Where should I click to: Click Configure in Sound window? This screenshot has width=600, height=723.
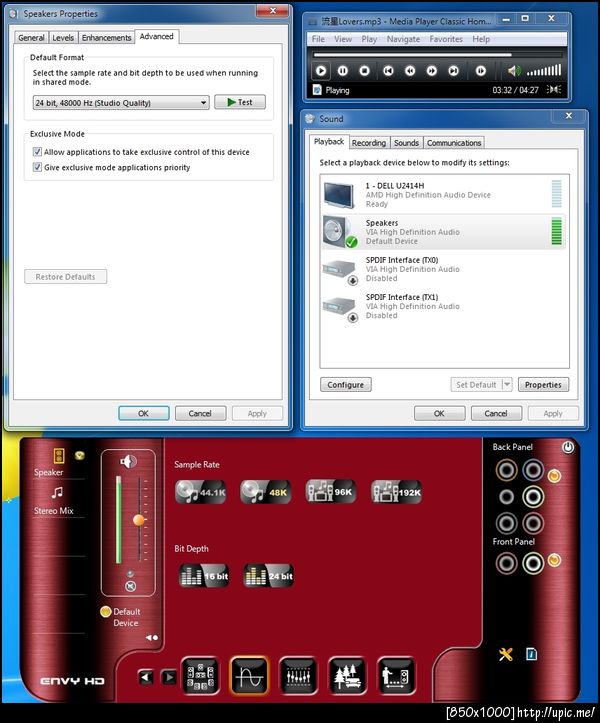tap(345, 385)
